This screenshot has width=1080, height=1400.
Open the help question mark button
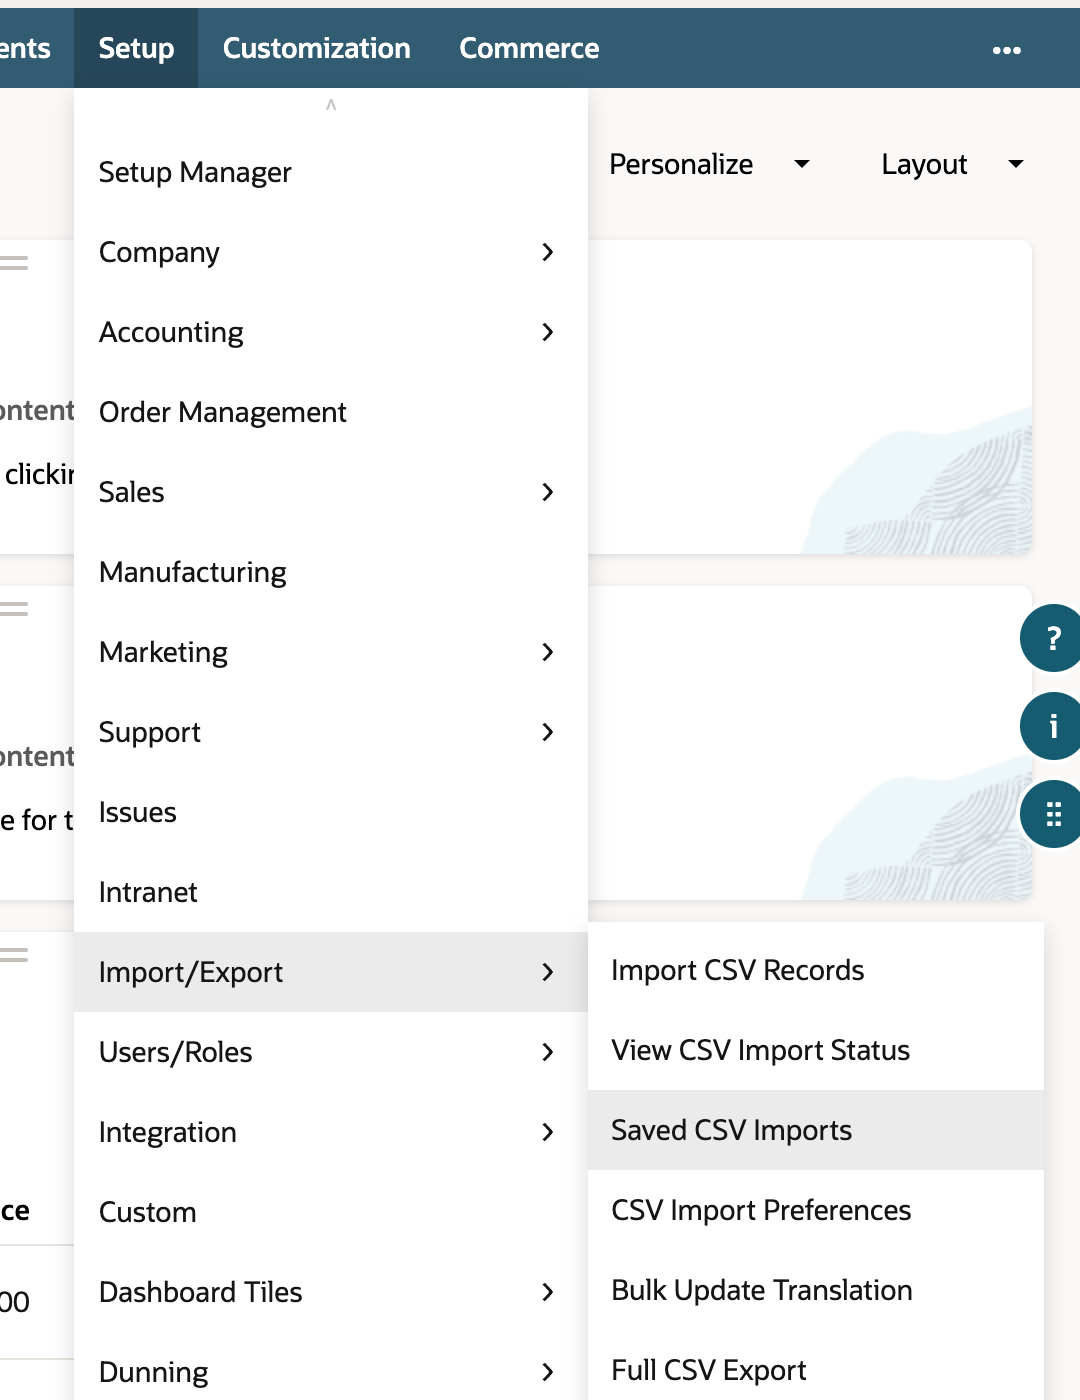1052,638
